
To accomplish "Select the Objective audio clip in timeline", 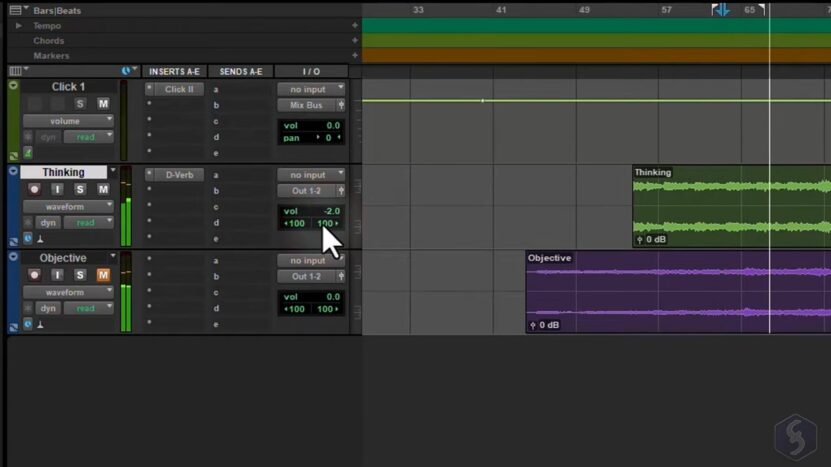I will pyautogui.click(x=678, y=292).
